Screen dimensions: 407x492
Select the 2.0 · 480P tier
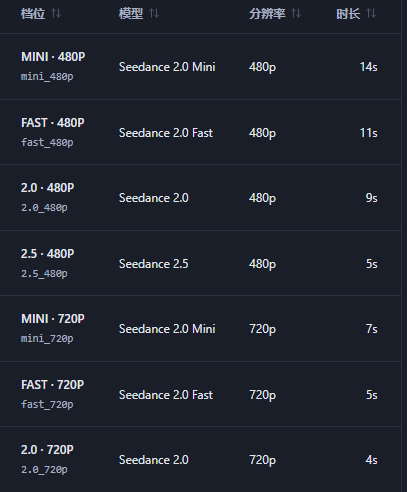pos(200,197)
